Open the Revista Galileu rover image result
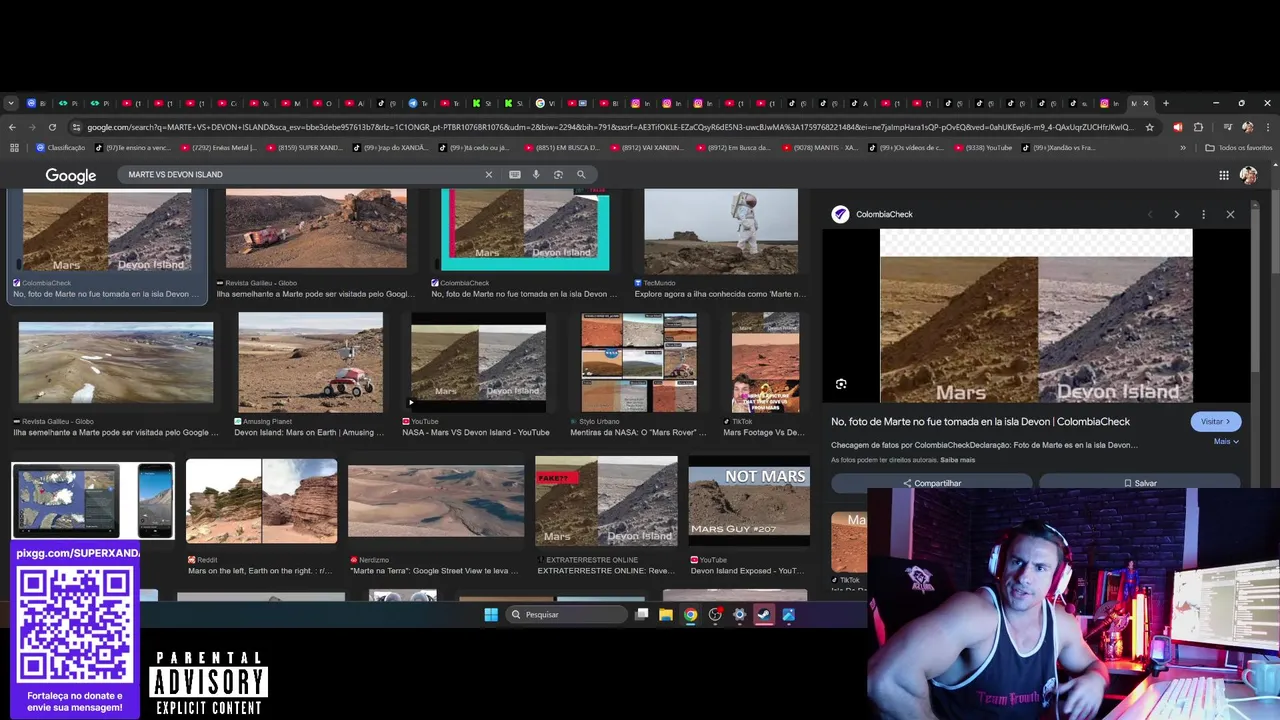This screenshot has height=720, width=1280. (x=316, y=229)
